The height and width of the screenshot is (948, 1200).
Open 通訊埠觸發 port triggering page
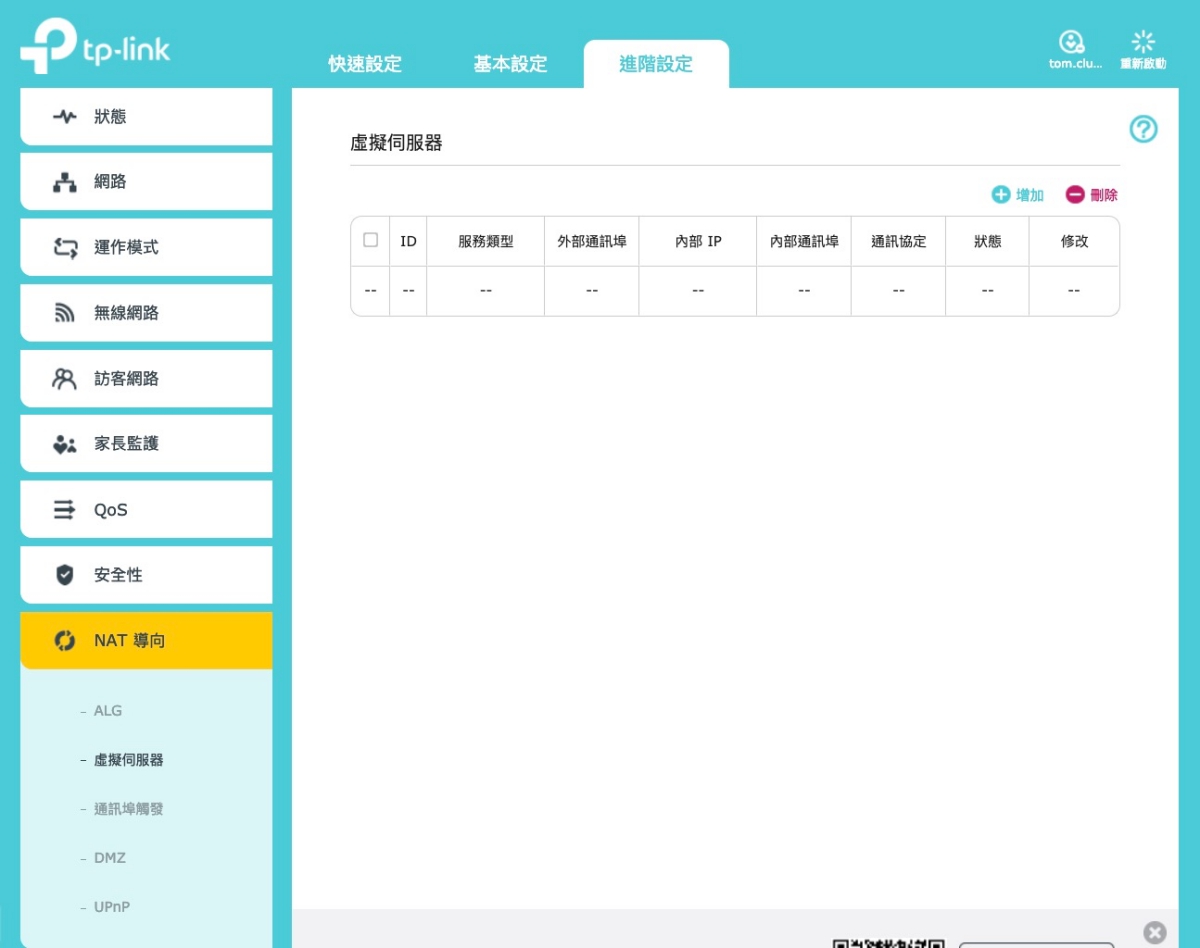(x=128, y=809)
